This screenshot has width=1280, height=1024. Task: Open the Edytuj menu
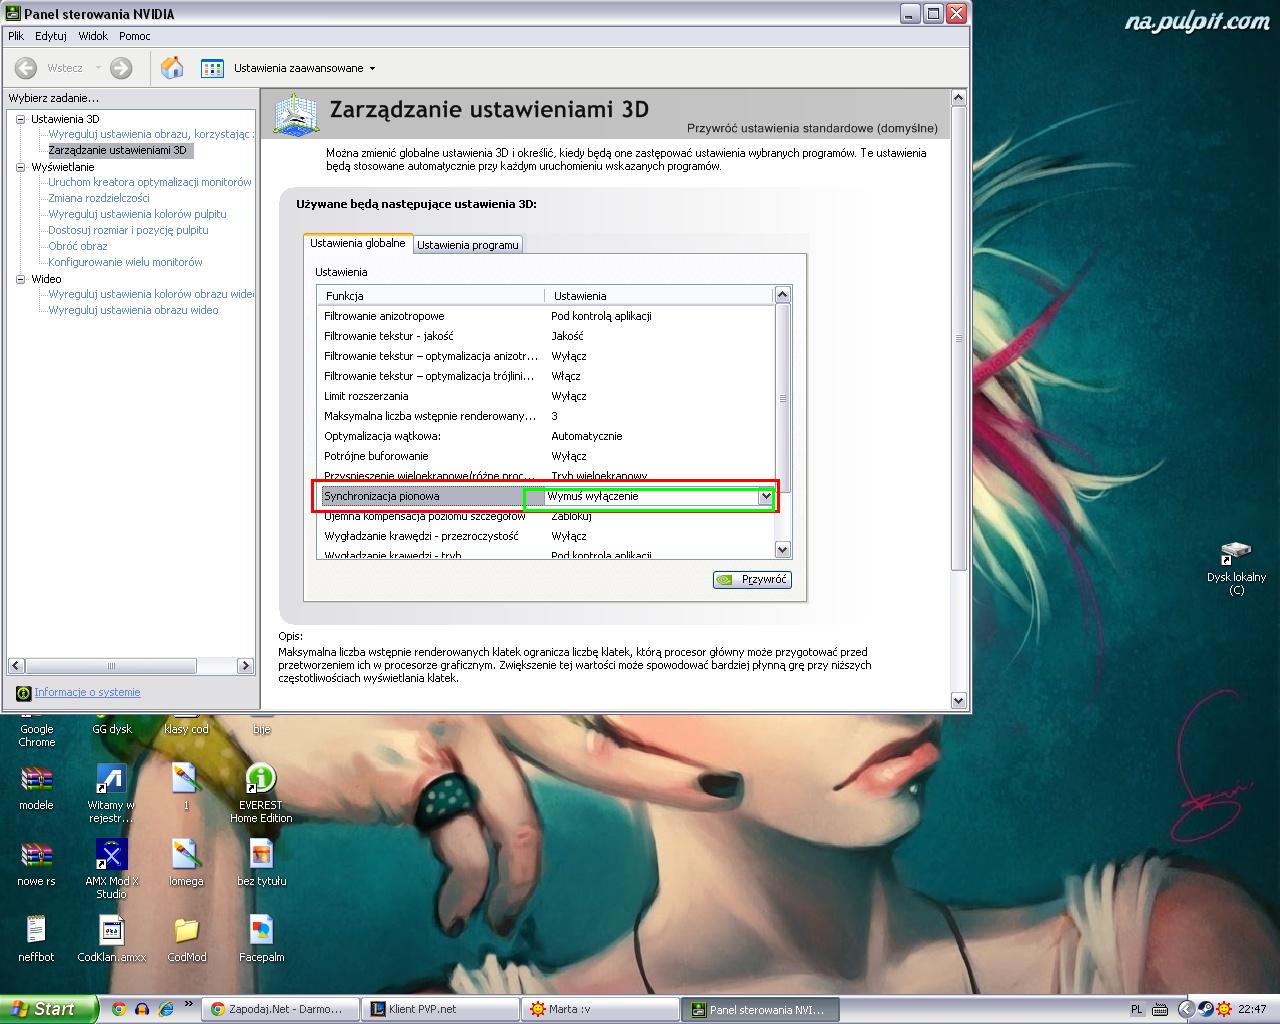50,36
